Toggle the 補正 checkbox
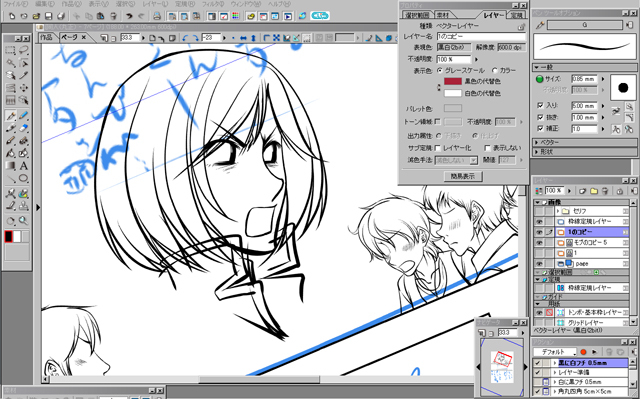This screenshot has width=640, height=399. point(540,129)
